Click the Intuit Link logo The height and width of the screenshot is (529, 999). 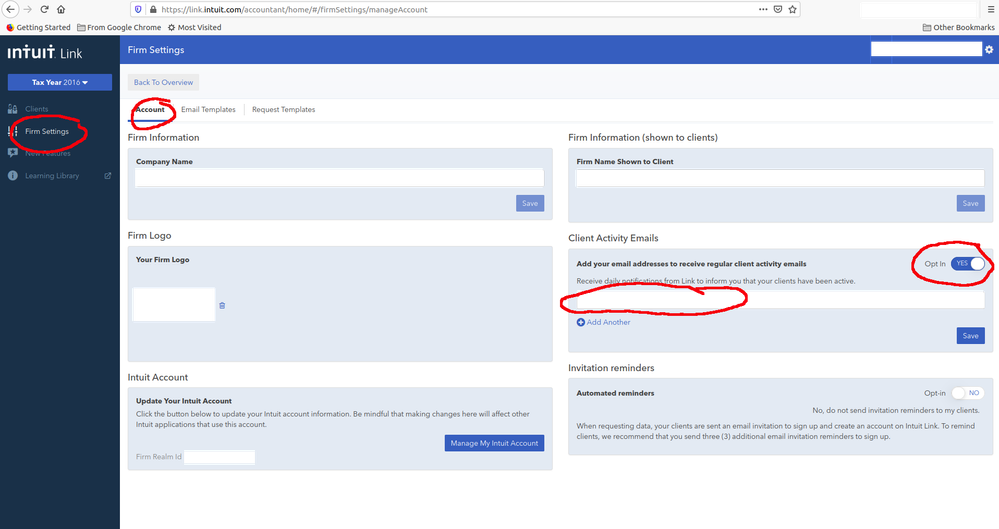(45, 52)
